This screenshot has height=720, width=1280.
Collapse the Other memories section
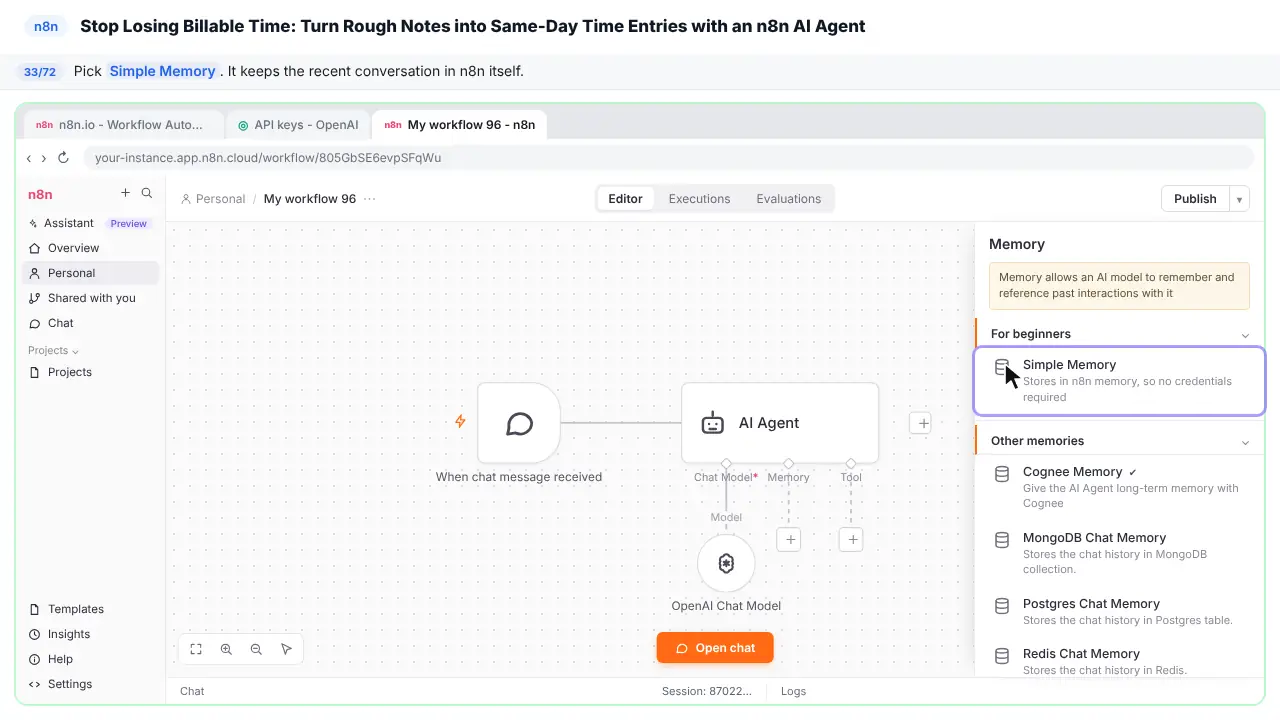point(1245,442)
